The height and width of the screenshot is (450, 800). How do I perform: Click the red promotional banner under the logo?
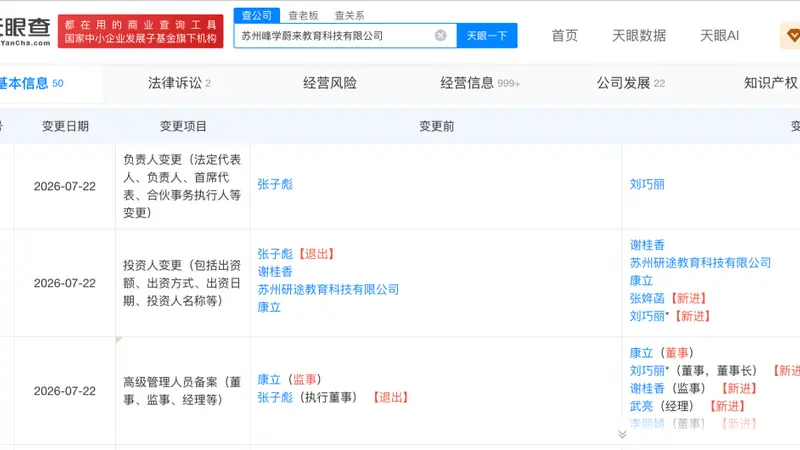tap(140, 31)
